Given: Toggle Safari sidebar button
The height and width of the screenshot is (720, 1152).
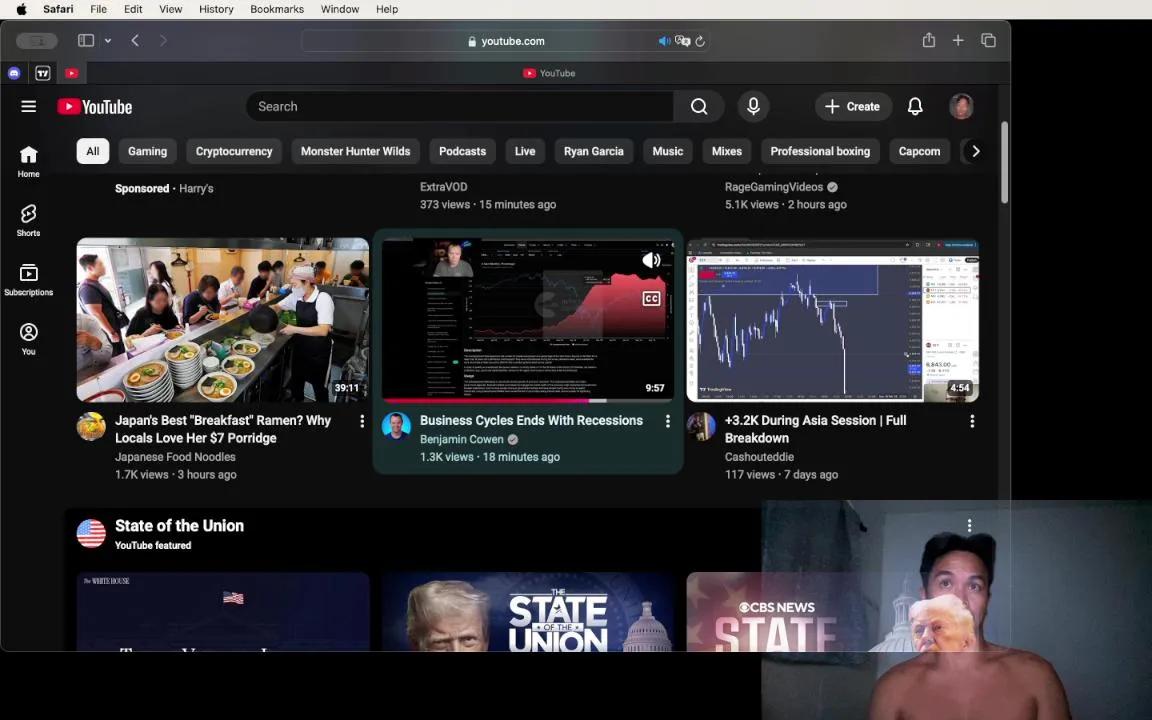Looking at the screenshot, I should pos(86,40).
